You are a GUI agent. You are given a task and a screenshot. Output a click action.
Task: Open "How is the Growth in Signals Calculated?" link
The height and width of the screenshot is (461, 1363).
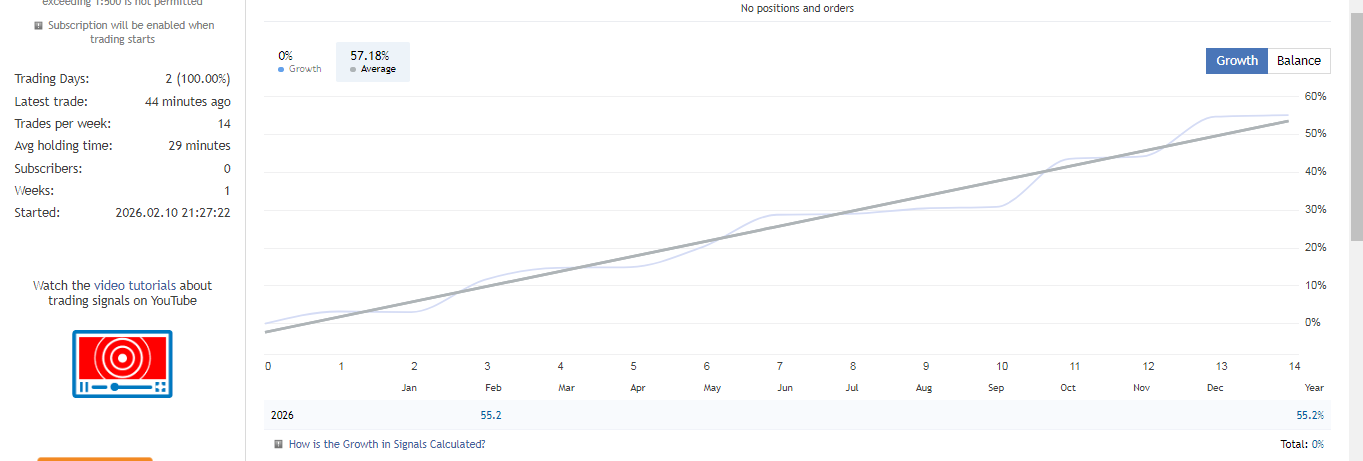[x=387, y=444]
